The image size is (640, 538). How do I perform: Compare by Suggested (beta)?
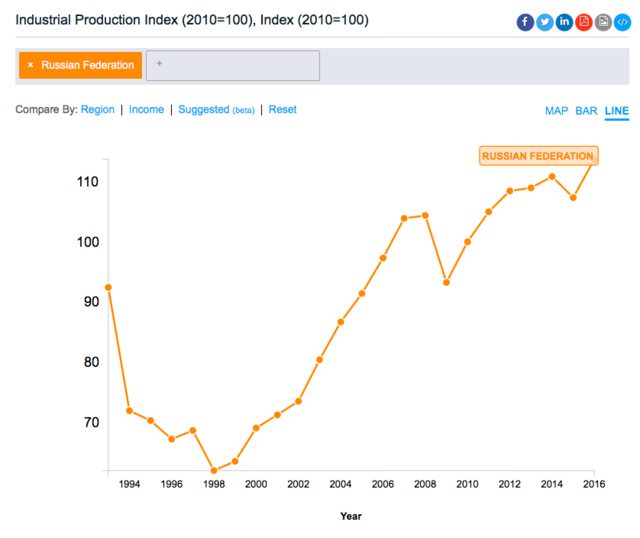[216, 109]
